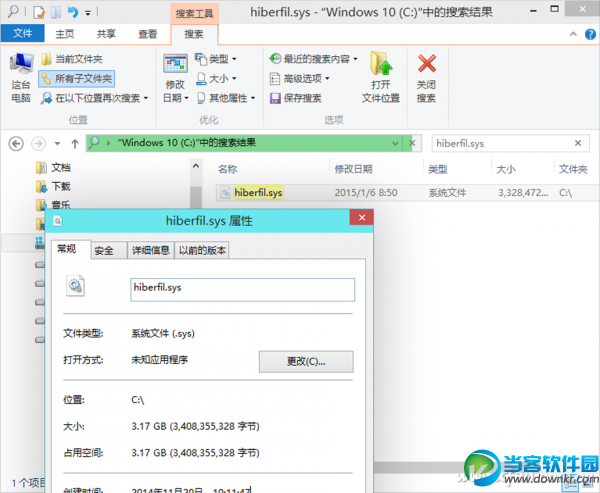600x493 pixels.
Task: Open Other properties filter dropdown
Action: pos(227,98)
